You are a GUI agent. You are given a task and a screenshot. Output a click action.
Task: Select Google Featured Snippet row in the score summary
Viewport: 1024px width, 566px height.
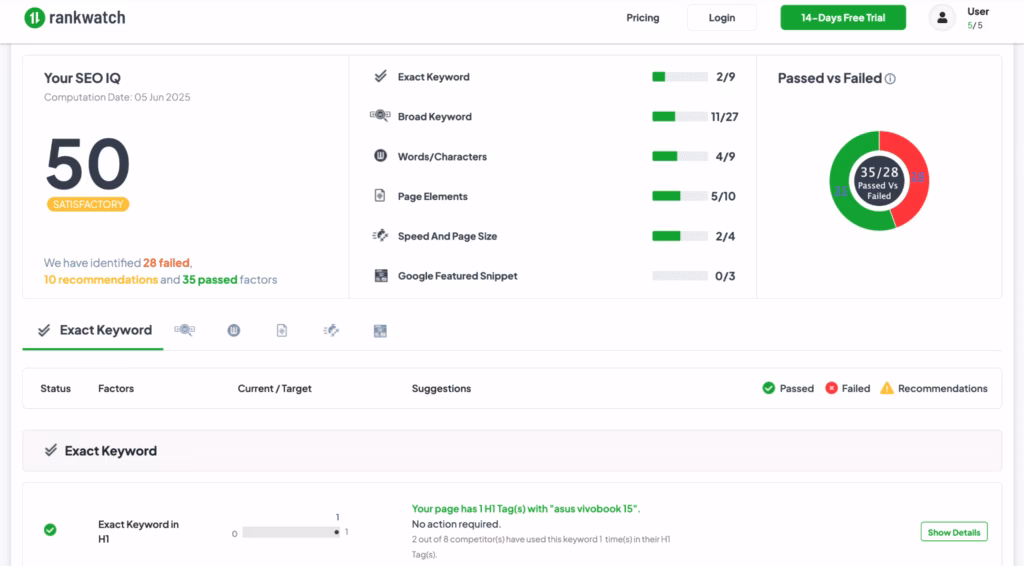pos(457,276)
